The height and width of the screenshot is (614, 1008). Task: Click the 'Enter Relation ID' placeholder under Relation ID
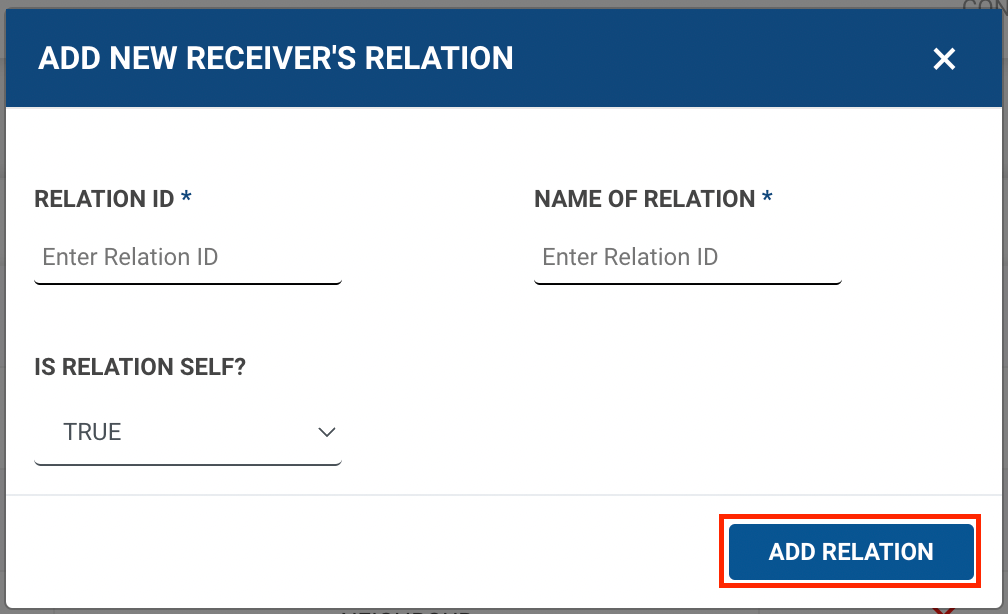[130, 258]
